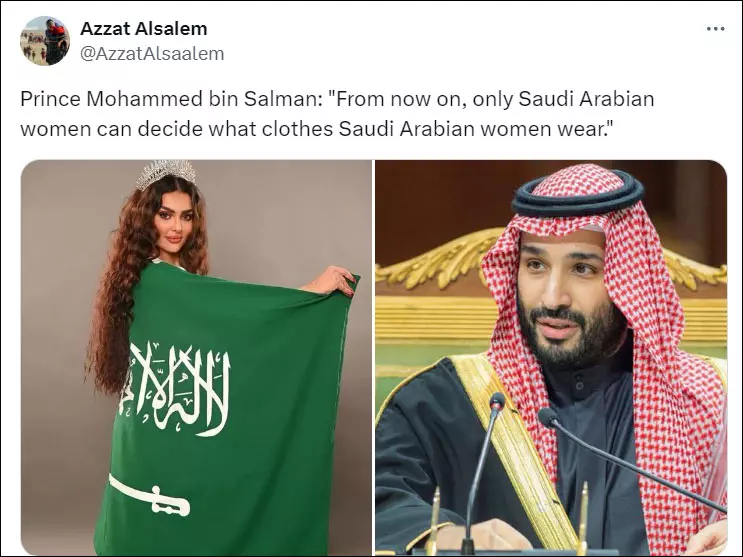Screen dimensions: 743x557
Task: Open the tweet's three-dot more options menu
Action: tap(716, 29)
